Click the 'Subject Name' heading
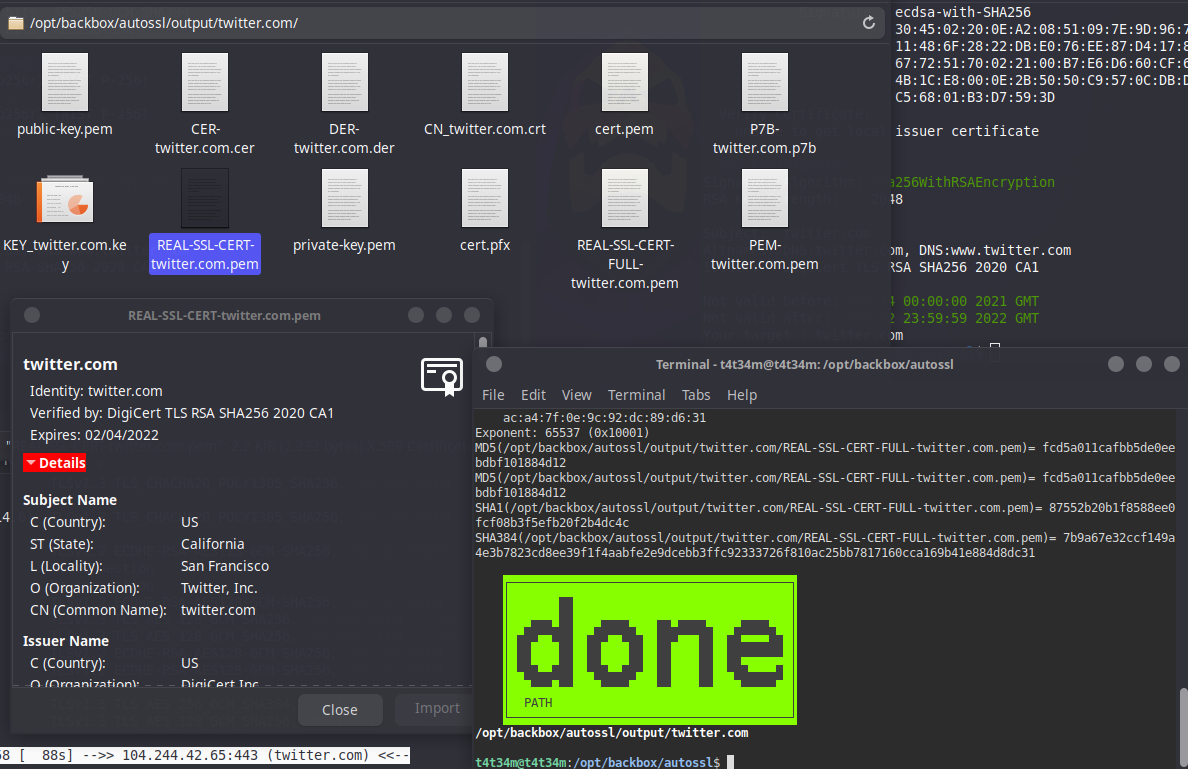The height and width of the screenshot is (769, 1188). coord(70,500)
